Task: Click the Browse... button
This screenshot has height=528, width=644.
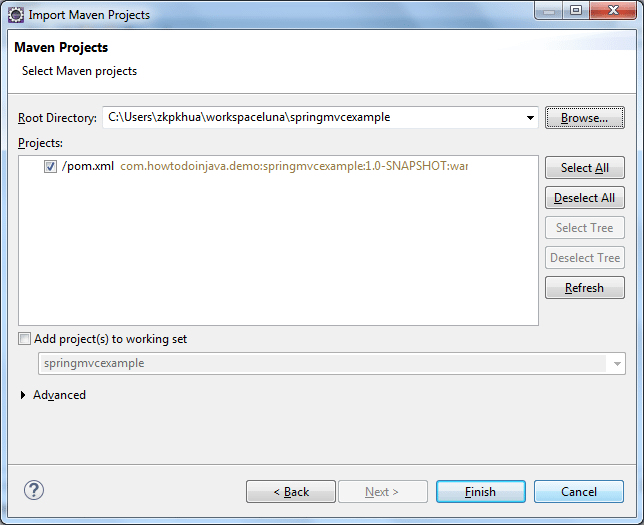Action: click(x=584, y=118)
